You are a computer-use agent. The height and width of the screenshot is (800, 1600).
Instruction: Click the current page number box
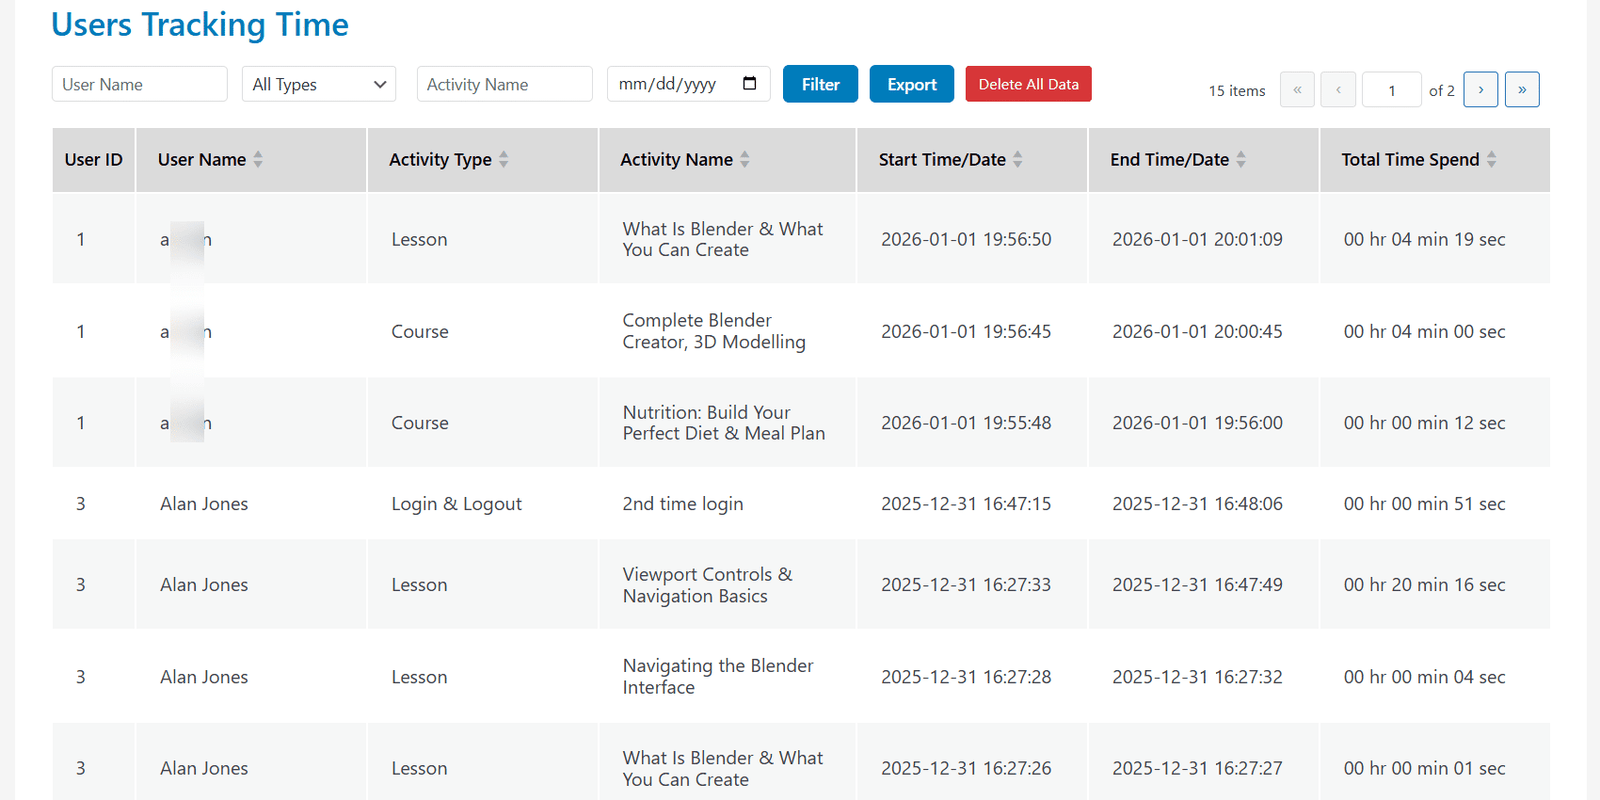[1392, 90]
